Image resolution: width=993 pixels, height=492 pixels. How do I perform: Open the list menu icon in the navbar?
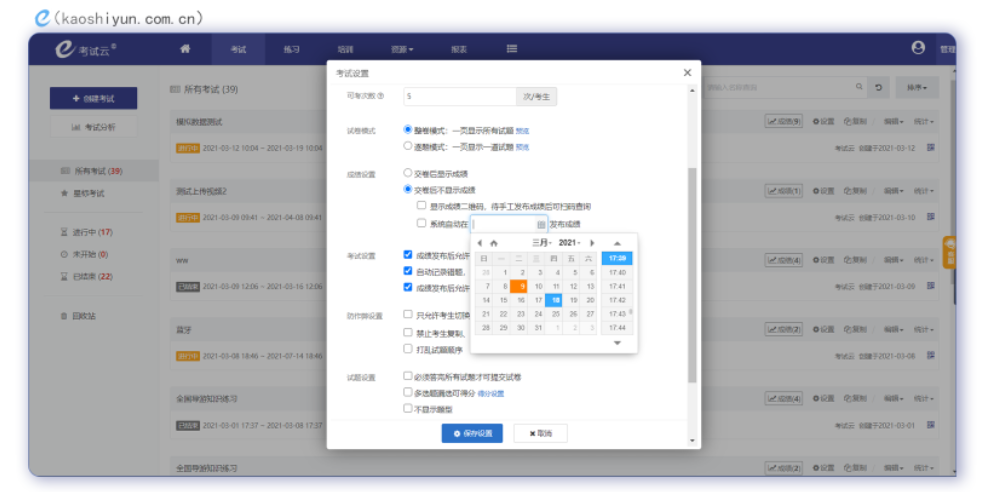coord(511,48)
